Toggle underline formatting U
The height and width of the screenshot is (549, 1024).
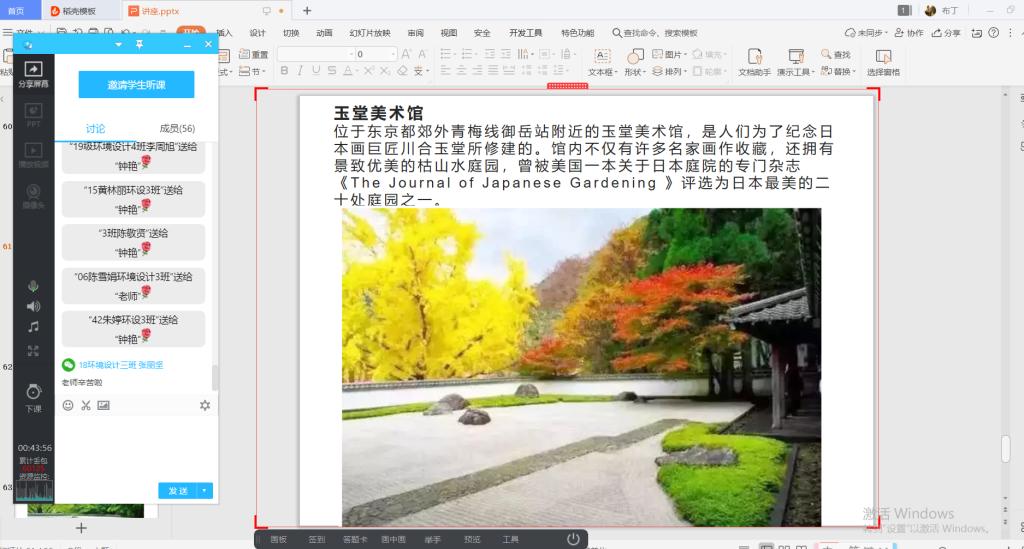point(316,71)
